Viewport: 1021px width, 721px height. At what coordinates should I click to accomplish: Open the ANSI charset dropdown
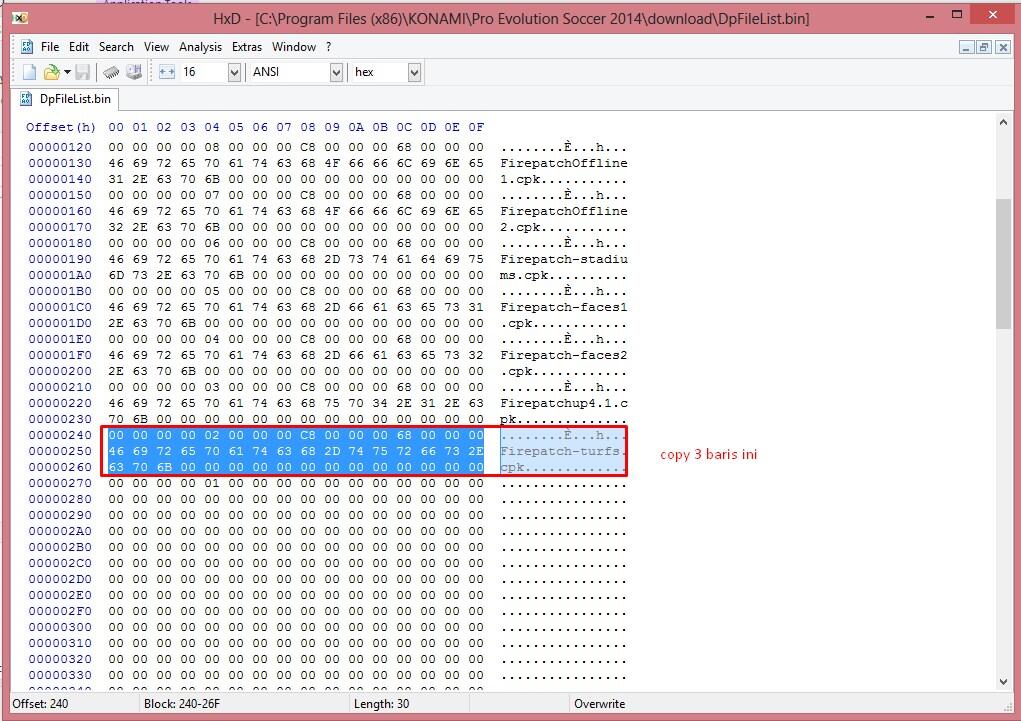(x=336, y=72)
